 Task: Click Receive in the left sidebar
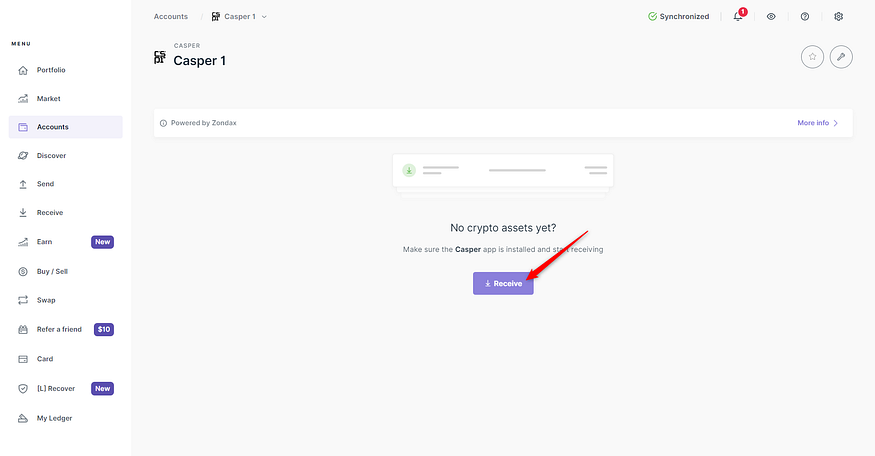coord(50,213)
